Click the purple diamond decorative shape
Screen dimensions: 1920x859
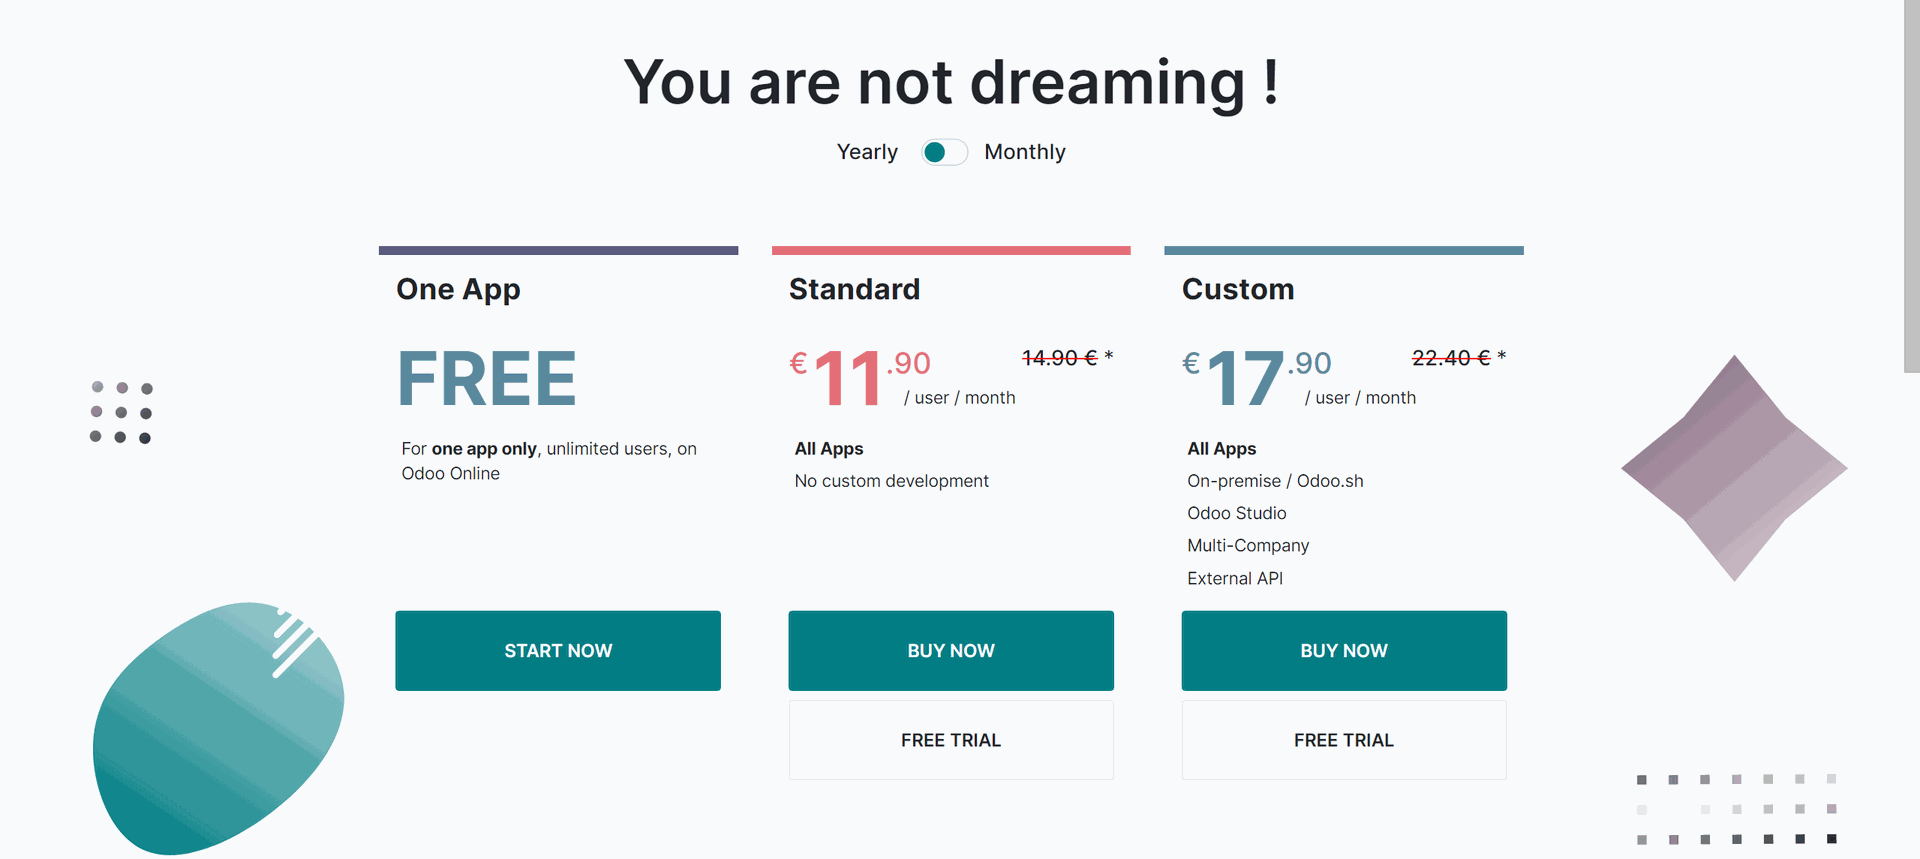tap(1734, 468)
